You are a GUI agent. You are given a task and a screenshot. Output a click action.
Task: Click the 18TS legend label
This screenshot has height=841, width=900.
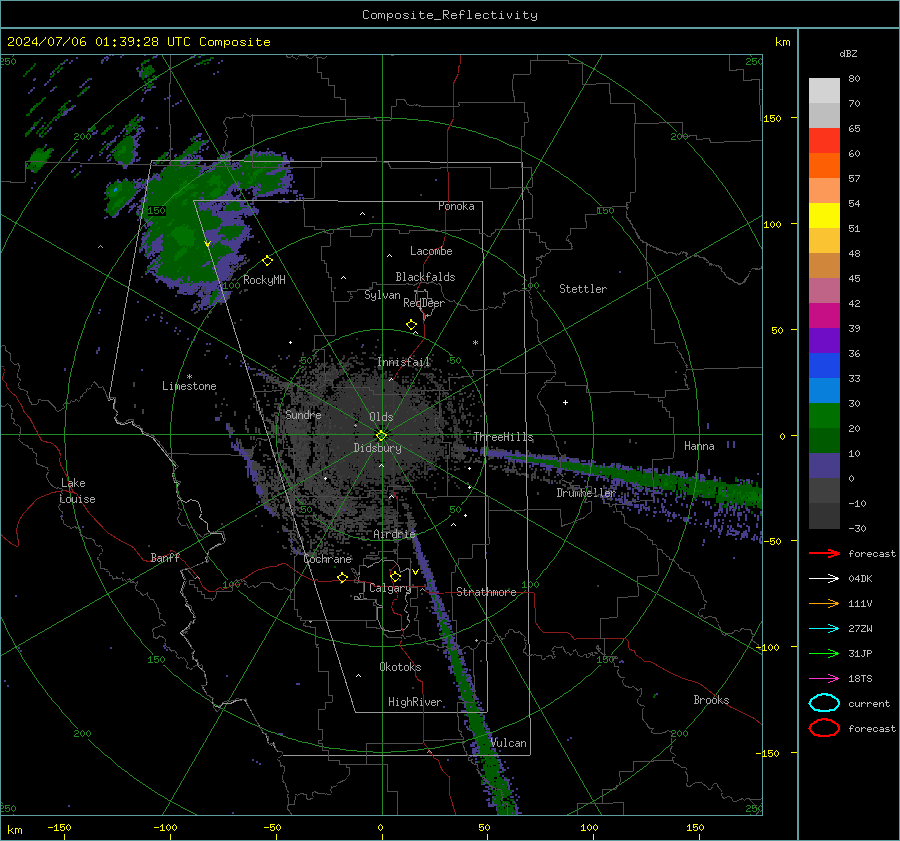tap(860, 679)
